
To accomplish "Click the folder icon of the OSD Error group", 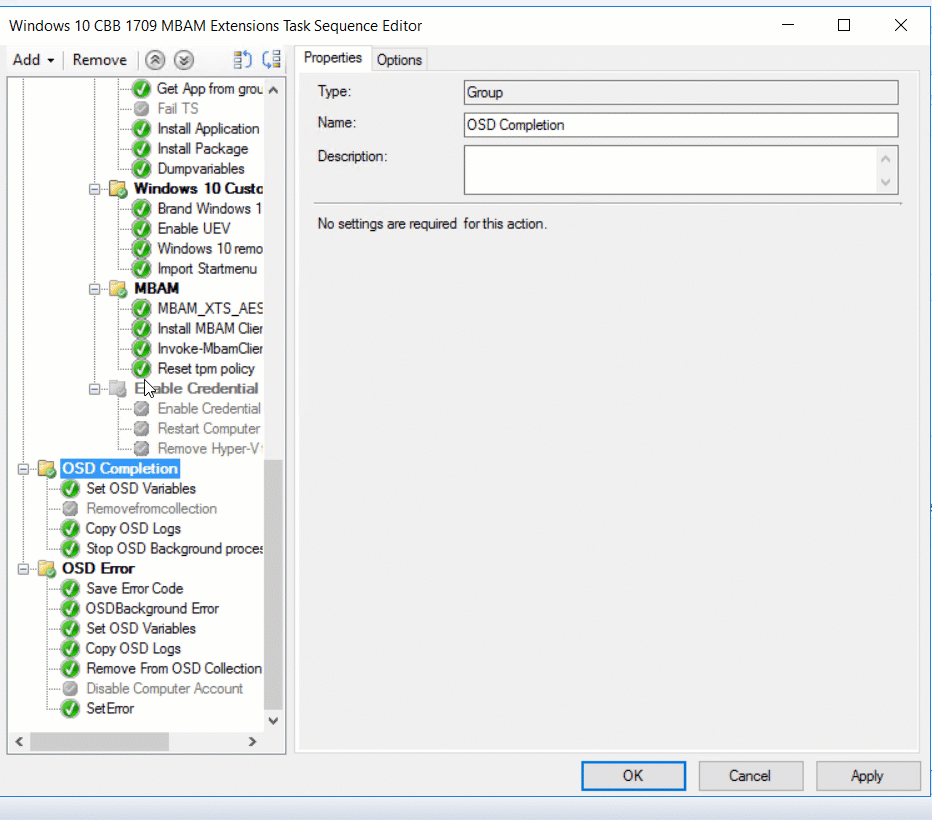I will point(46,568).
